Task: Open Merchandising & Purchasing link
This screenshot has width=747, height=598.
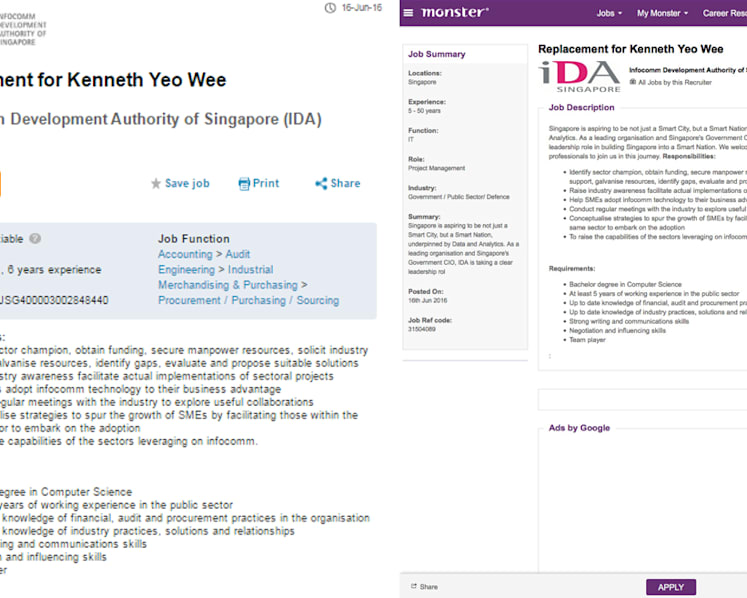Action: [228, 285]
